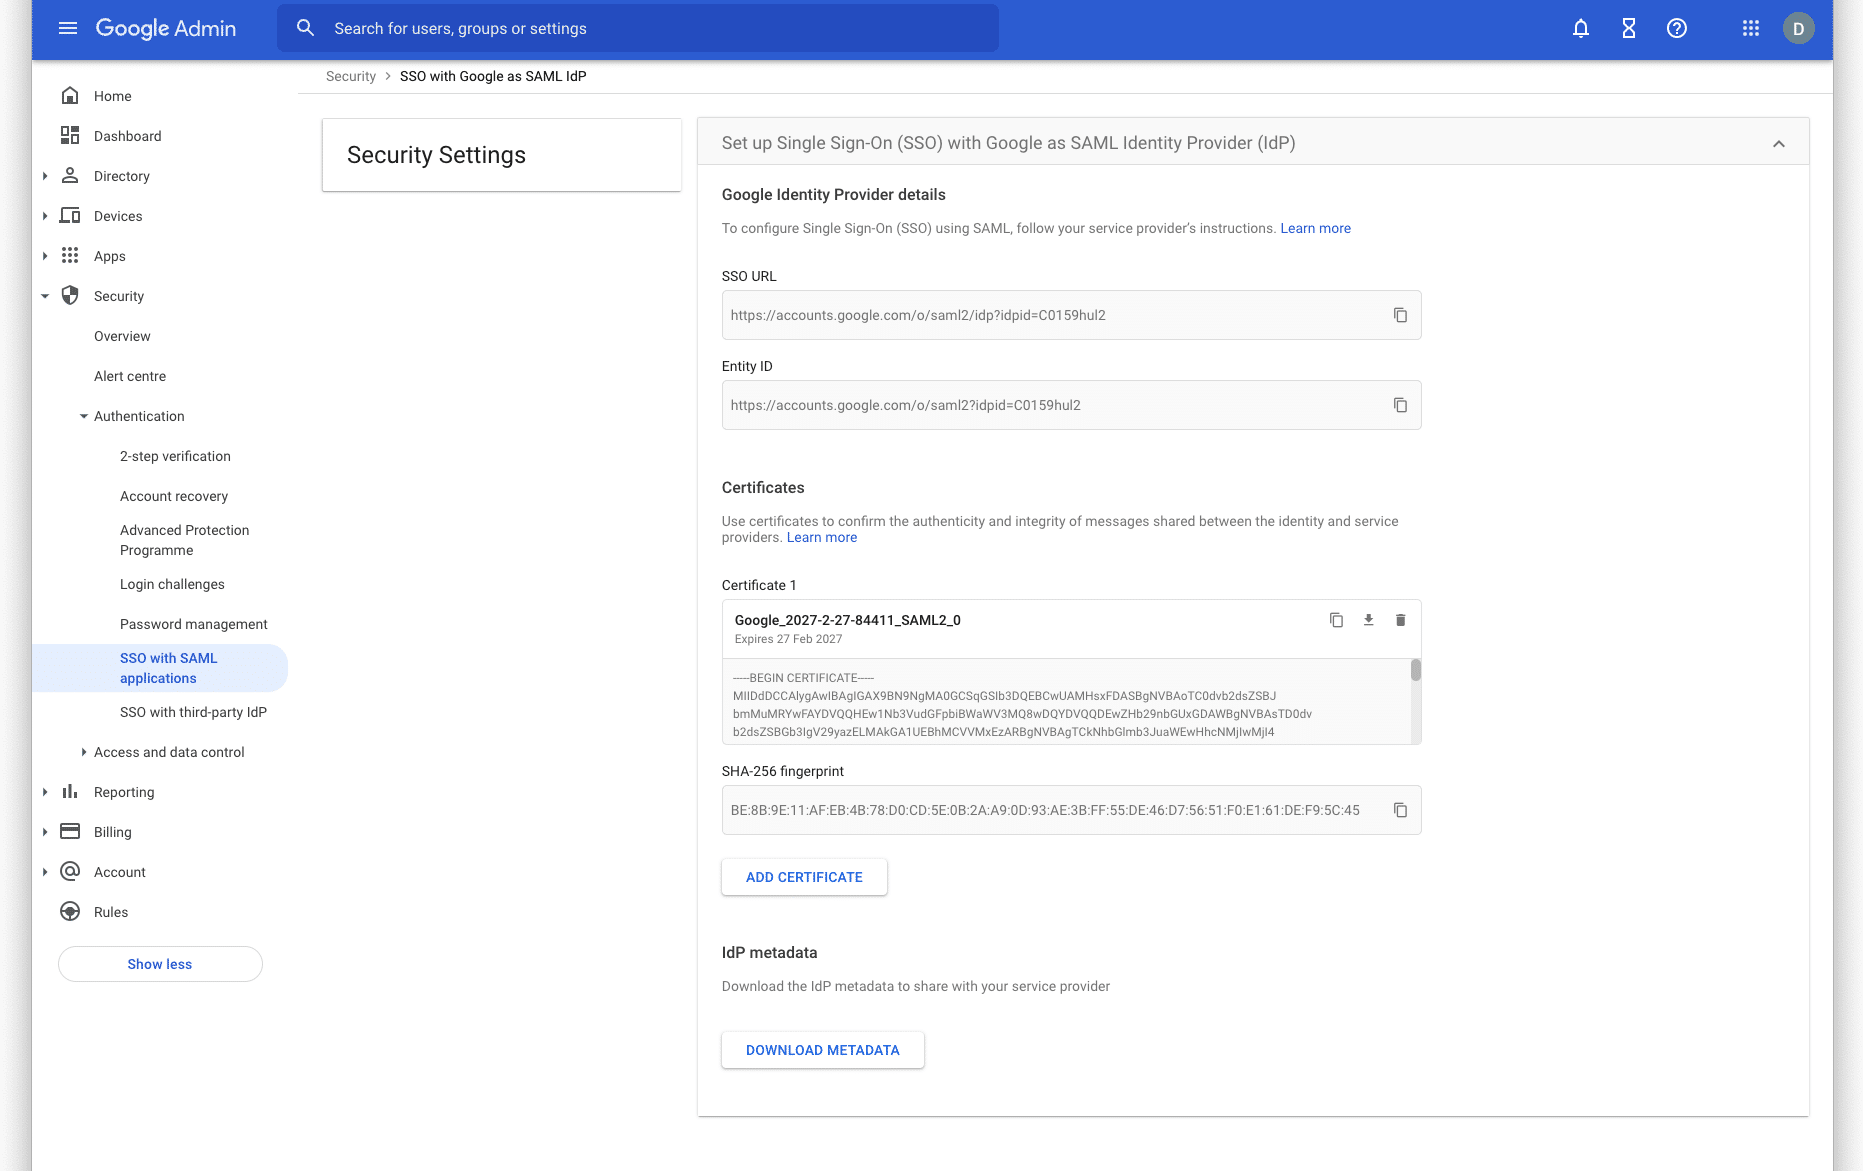Delete Certificate 1

pos(1400,620)
